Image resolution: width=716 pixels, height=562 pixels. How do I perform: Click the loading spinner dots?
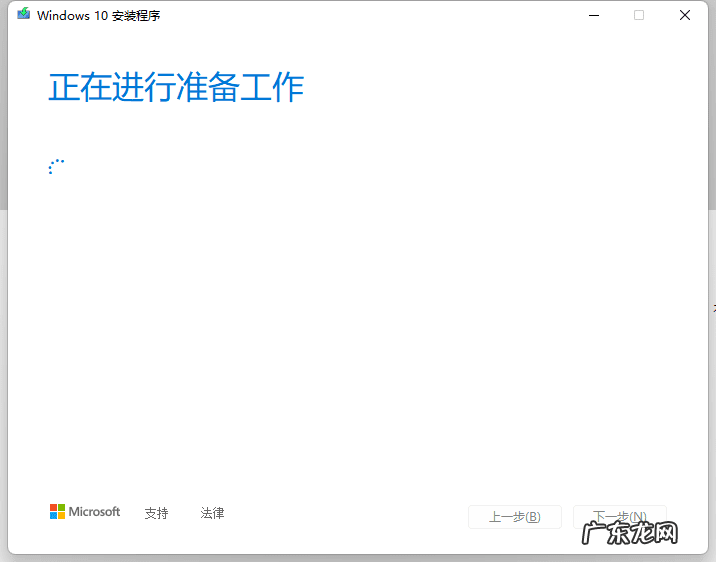(x=56, y=167)
